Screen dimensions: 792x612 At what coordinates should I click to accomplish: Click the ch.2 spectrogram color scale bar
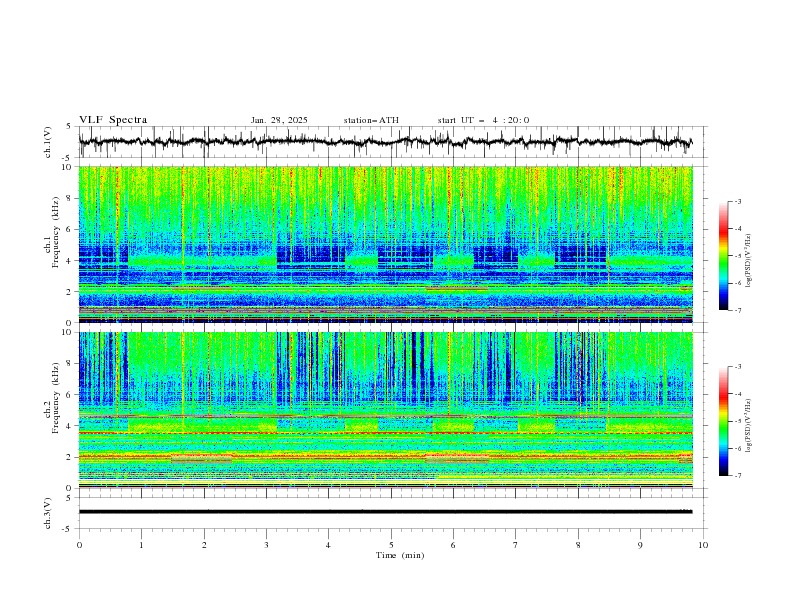[x=723, y=421]
